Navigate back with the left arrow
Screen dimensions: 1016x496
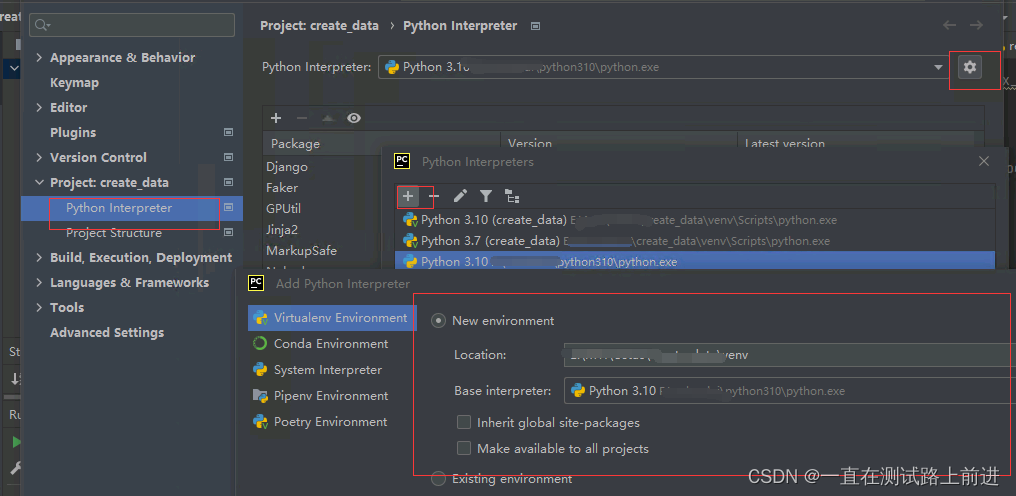pyautogui.click(x=949, y=25)
